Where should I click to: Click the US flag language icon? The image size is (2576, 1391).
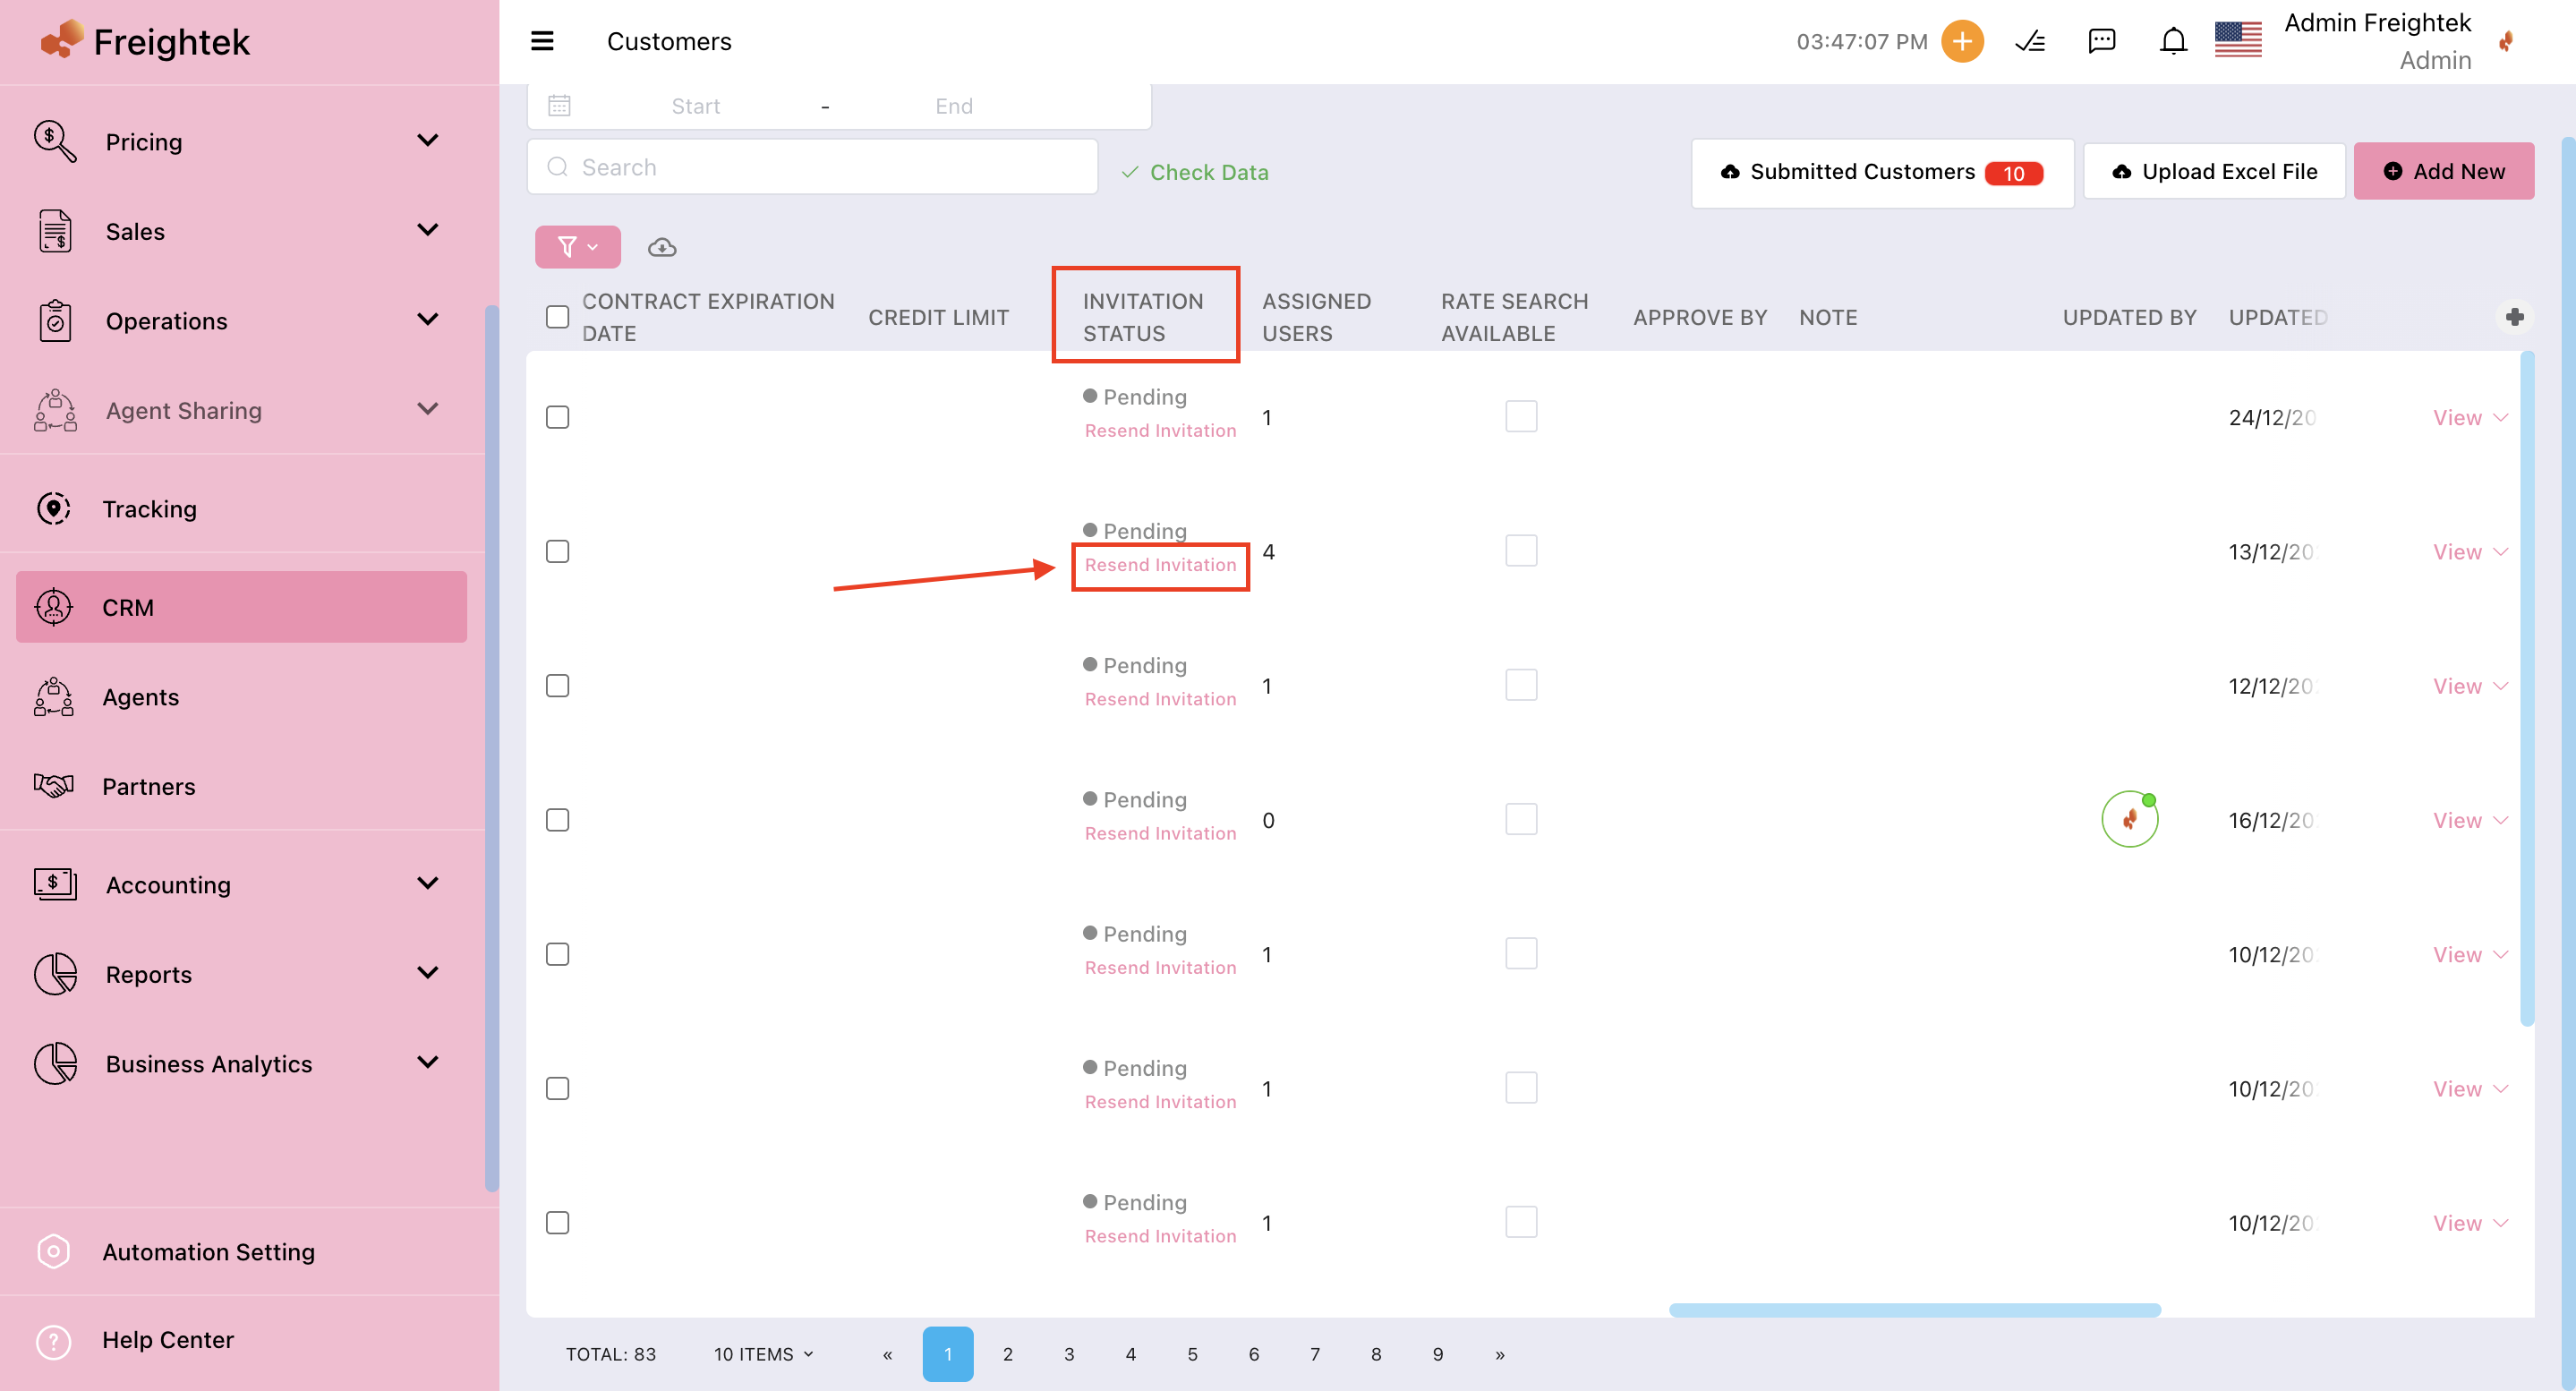click(2237, 41)
